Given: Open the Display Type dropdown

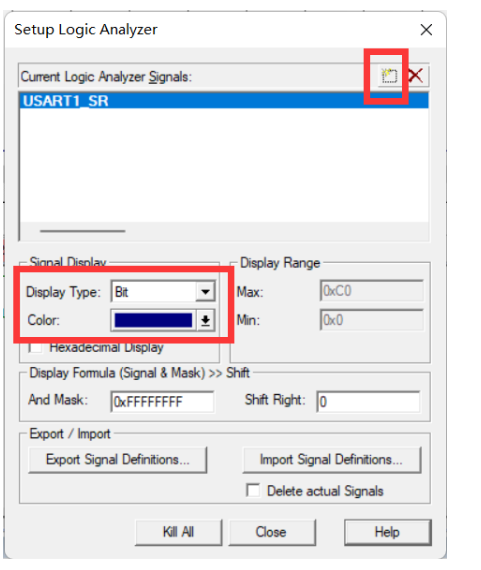Looking at the screenshot, I should pos(205,292).
